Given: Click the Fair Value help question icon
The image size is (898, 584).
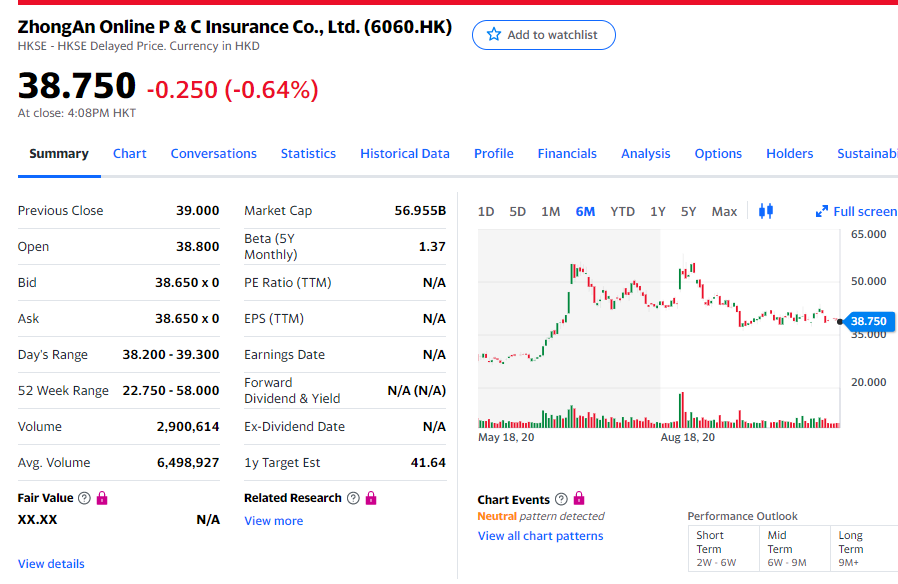Looking at the screenshot, I should (84, 498).
